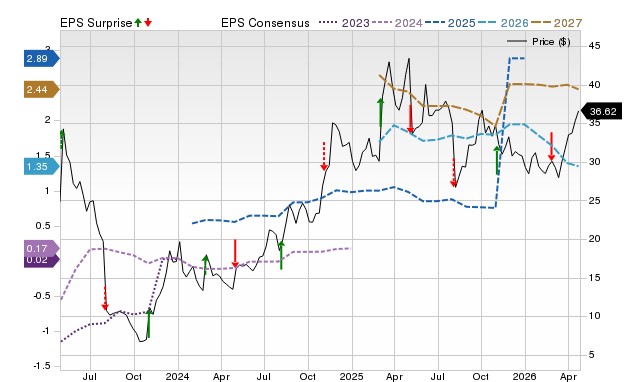Click the dotted red surprise arrow near November 2024
This screenshot has width=640, height=382.
pos(324,156)
